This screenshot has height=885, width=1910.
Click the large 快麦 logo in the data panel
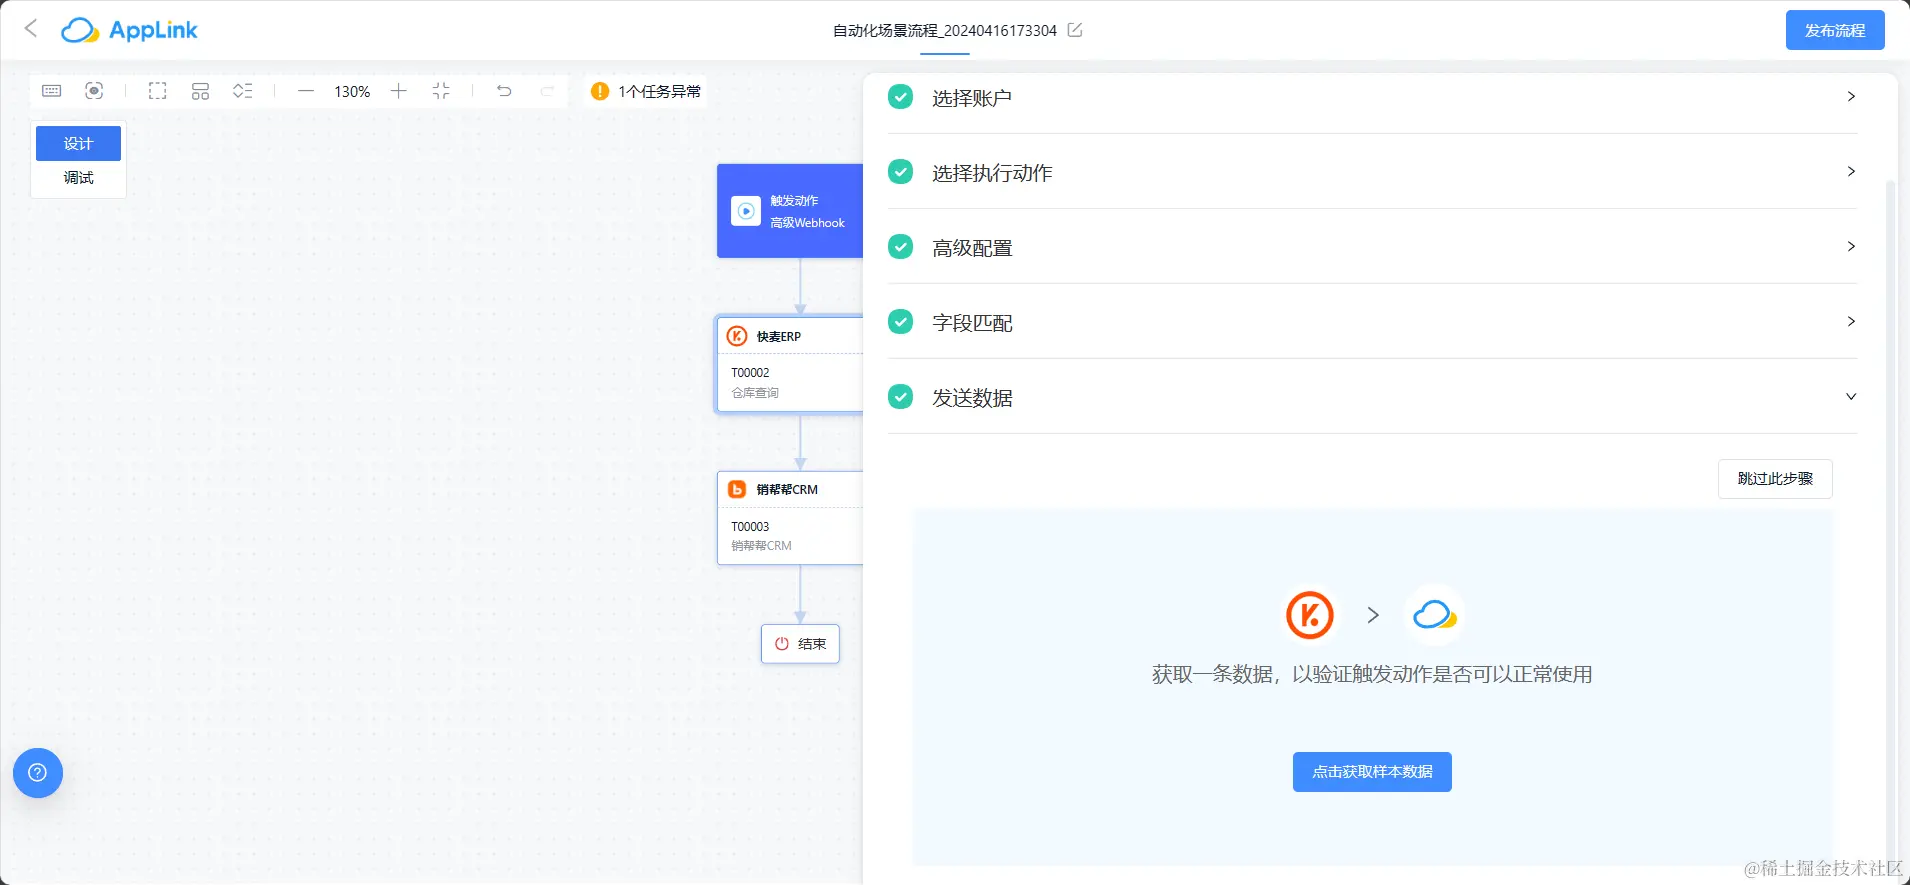pyautogui.click(x=1310, y=615)
